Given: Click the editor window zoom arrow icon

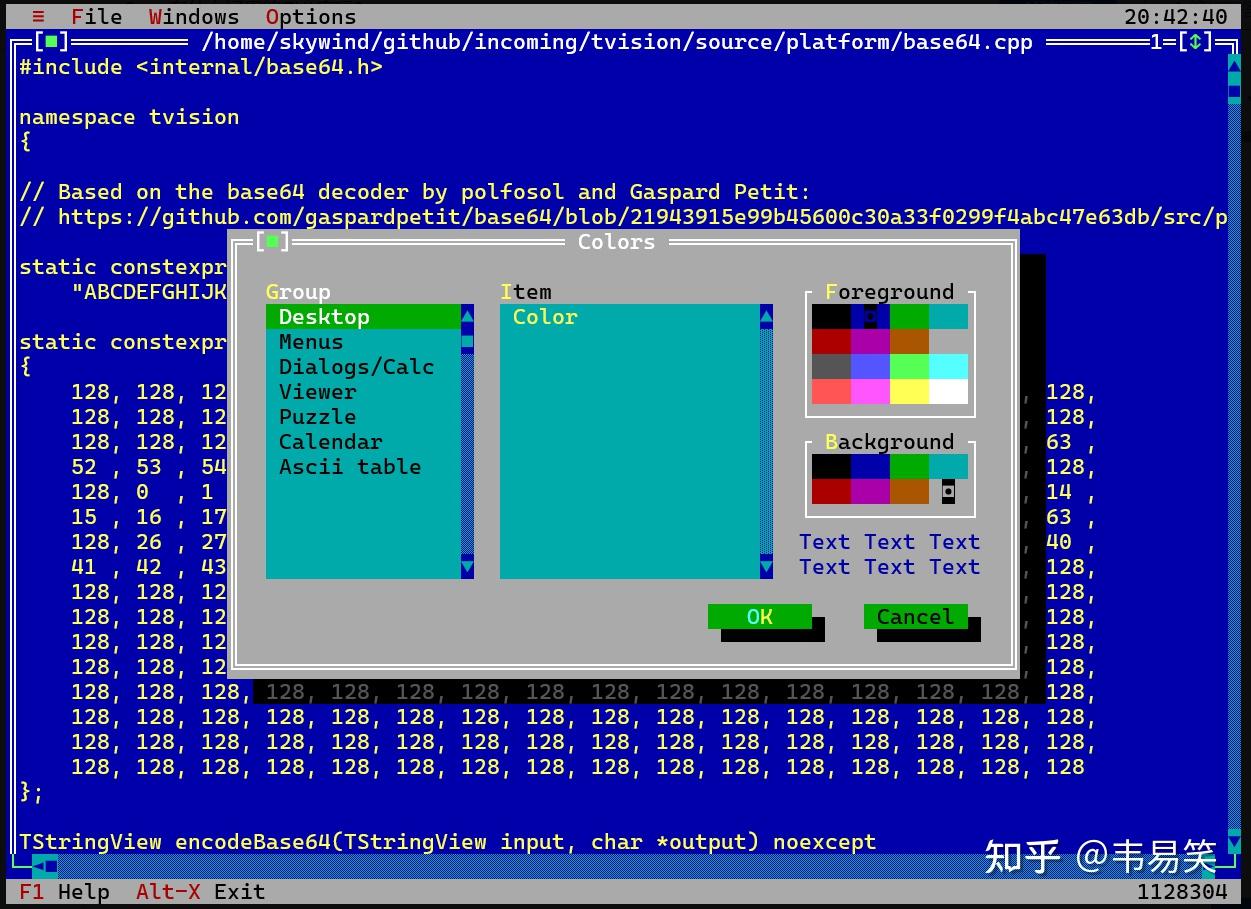Looking at the screenshot, I should (x=1194, y=42).
